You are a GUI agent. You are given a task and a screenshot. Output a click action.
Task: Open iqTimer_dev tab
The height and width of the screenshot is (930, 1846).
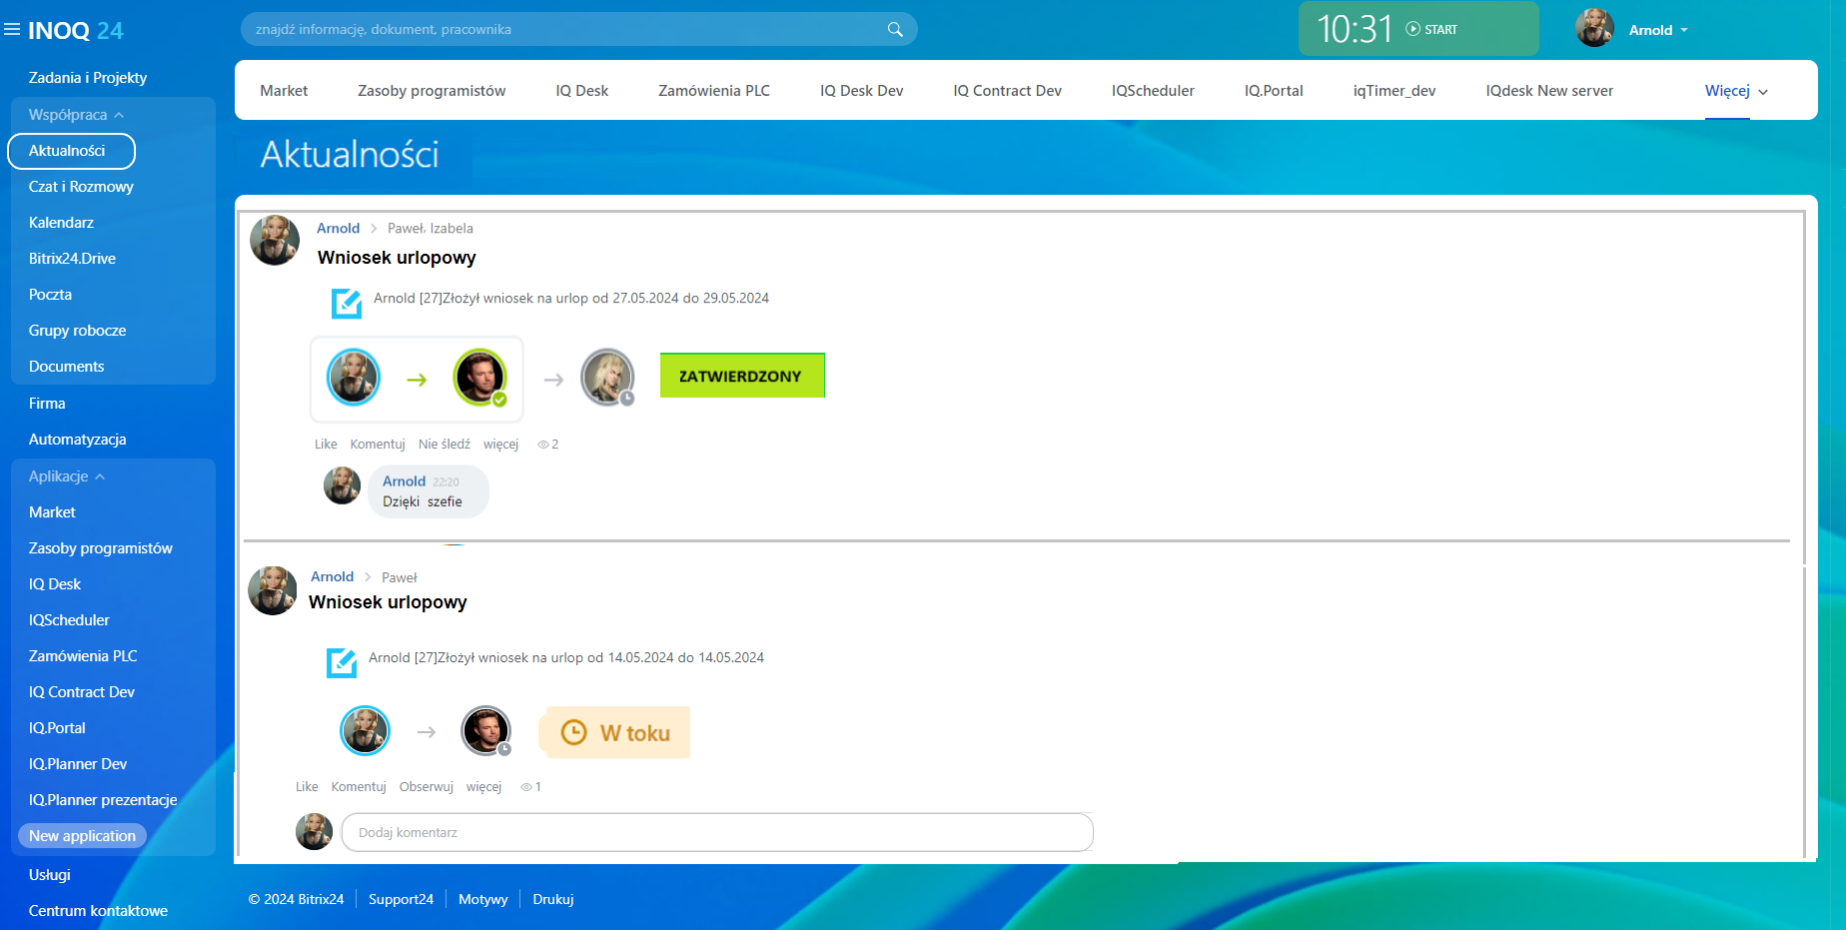1394,91
